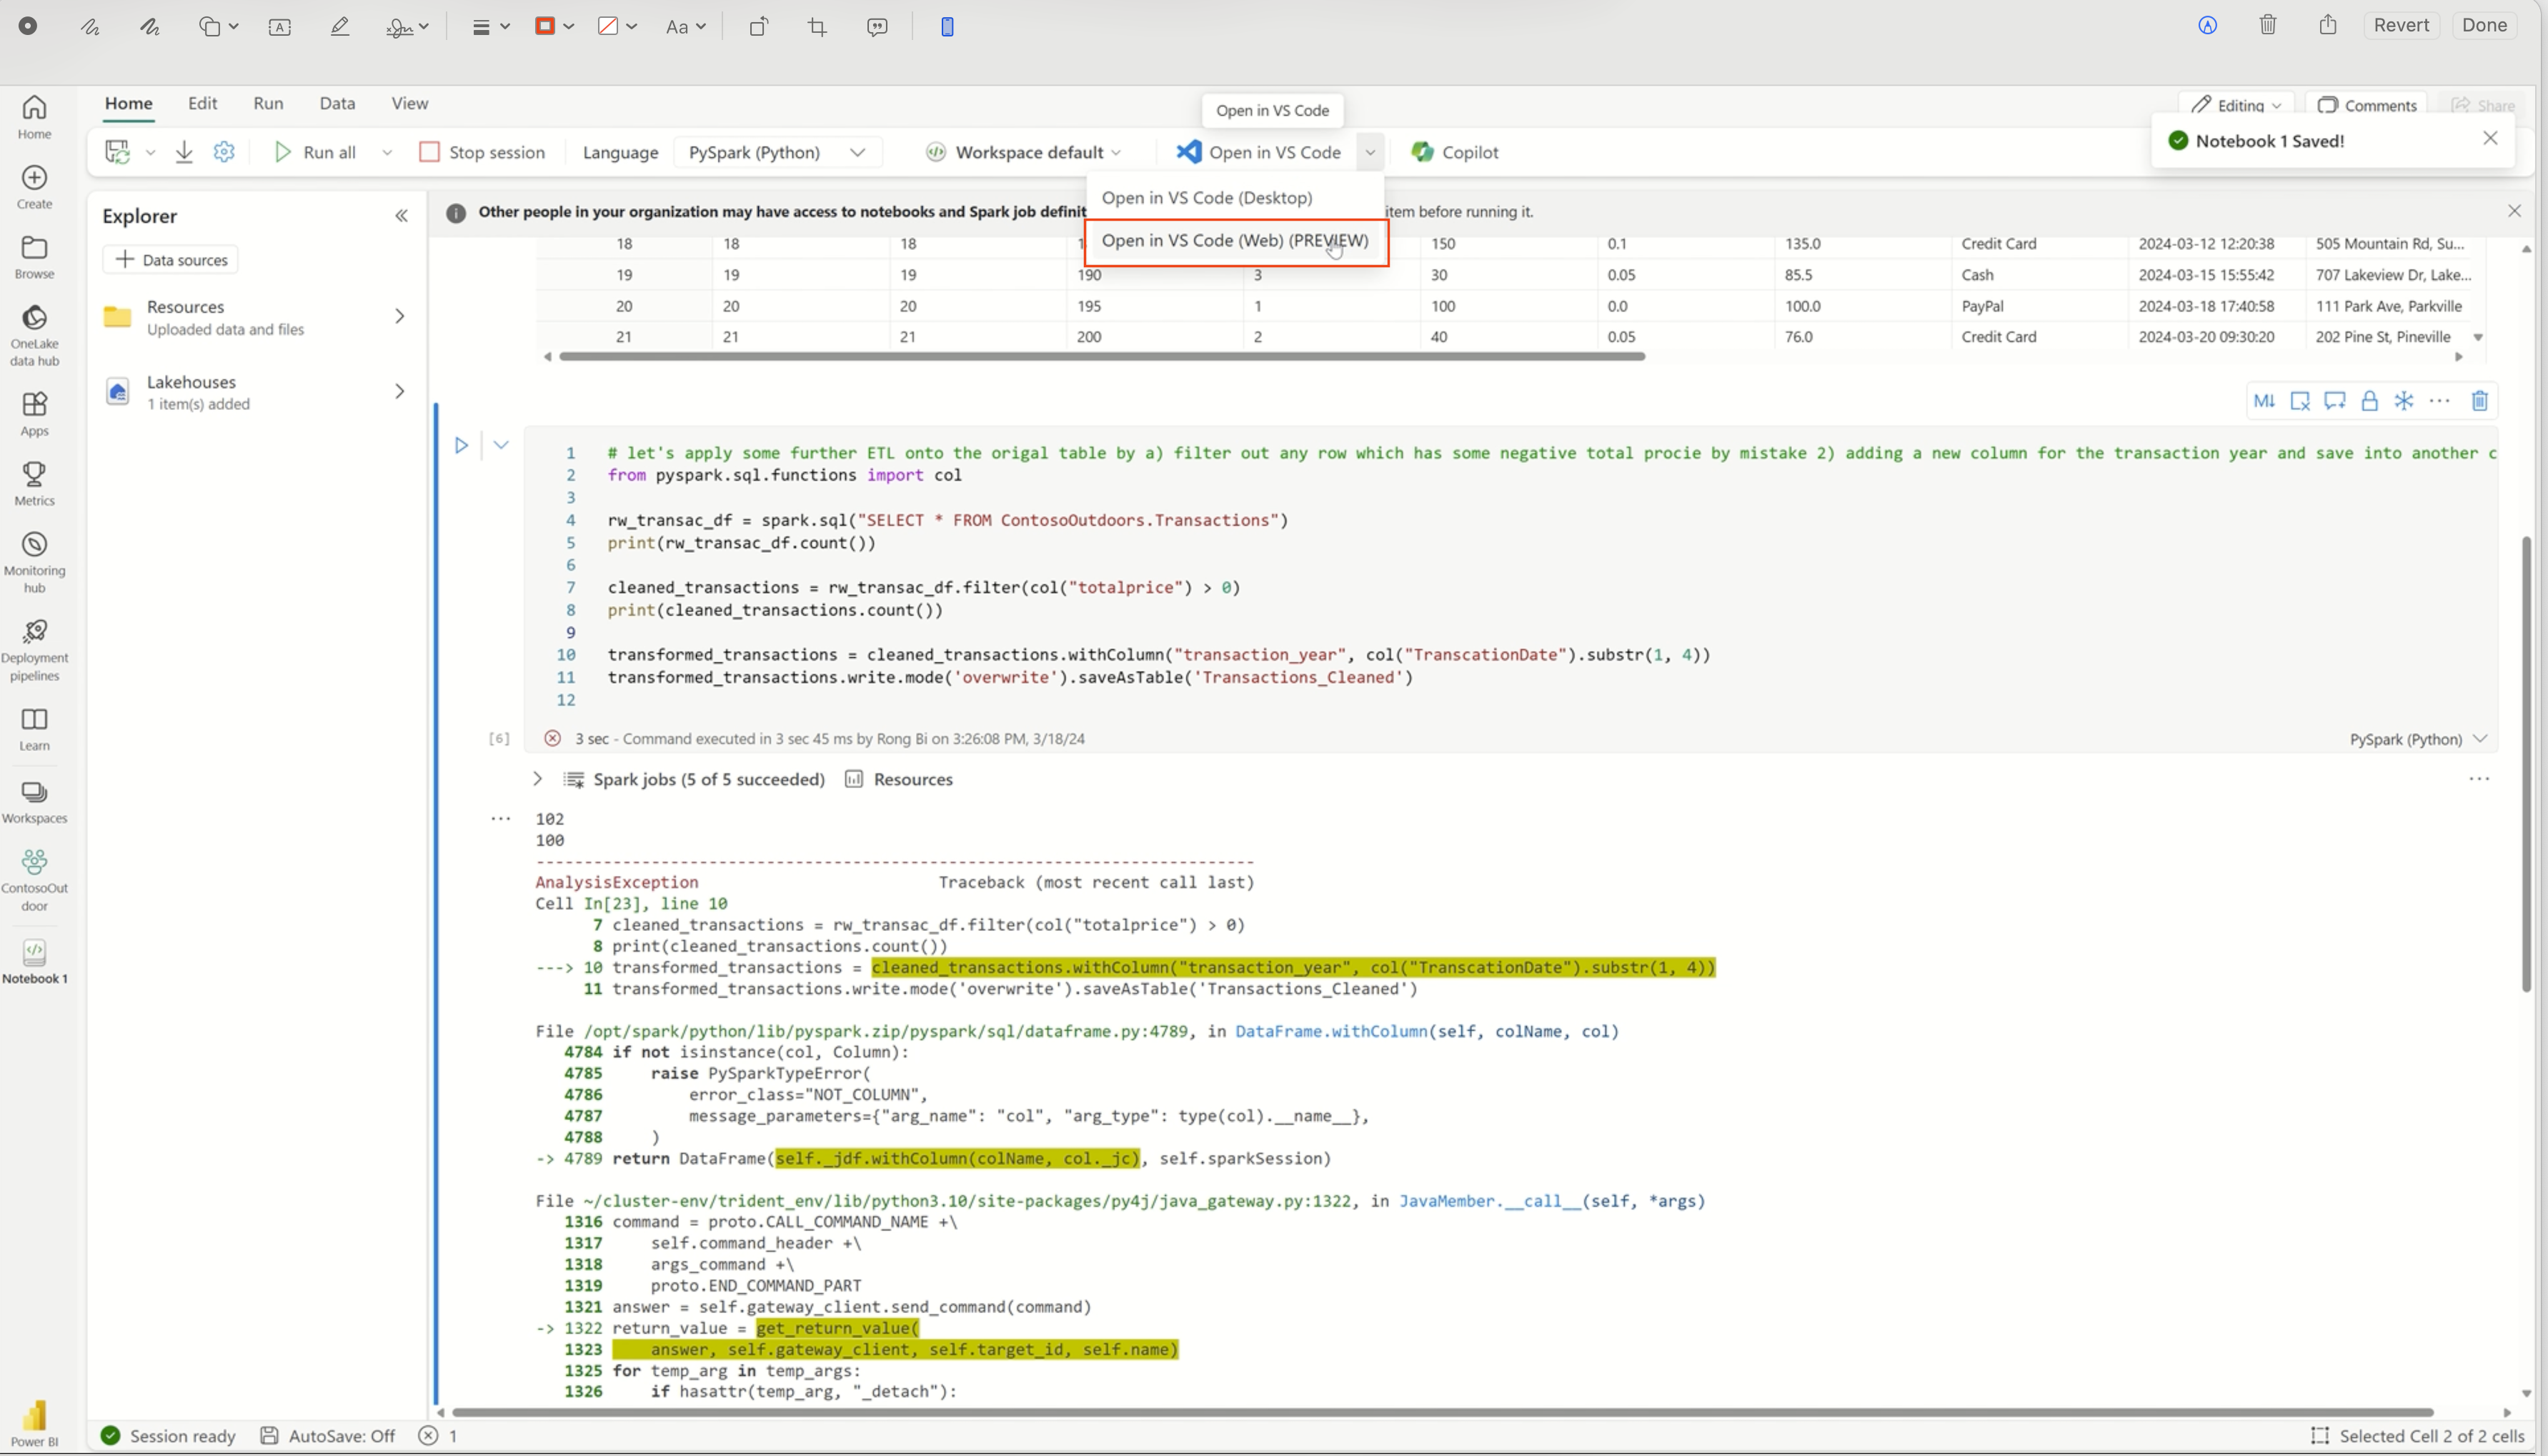
Task: Open Apps in the left navigation
Action: coord(34,414)
